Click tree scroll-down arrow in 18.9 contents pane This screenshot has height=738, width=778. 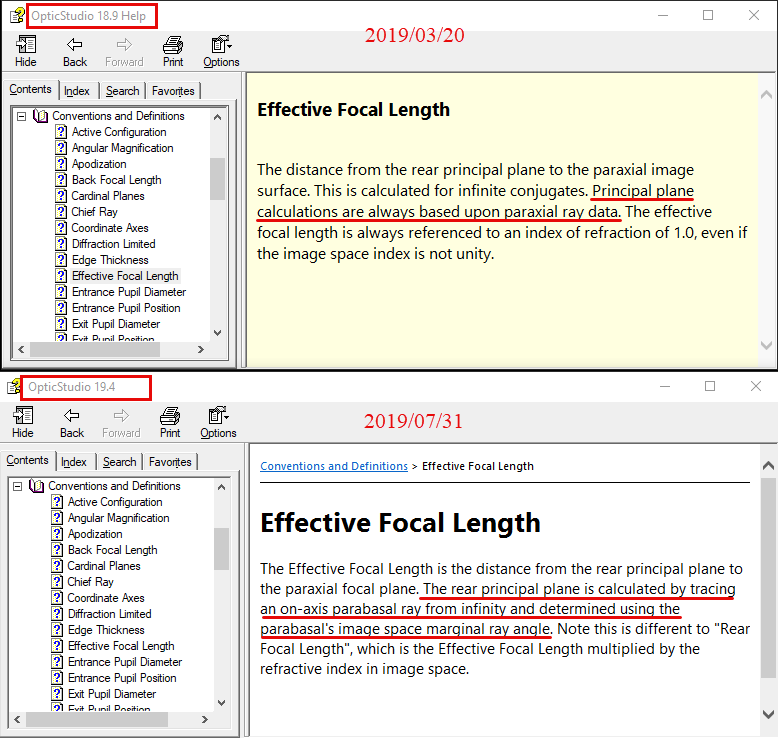(x=217, y=333)
